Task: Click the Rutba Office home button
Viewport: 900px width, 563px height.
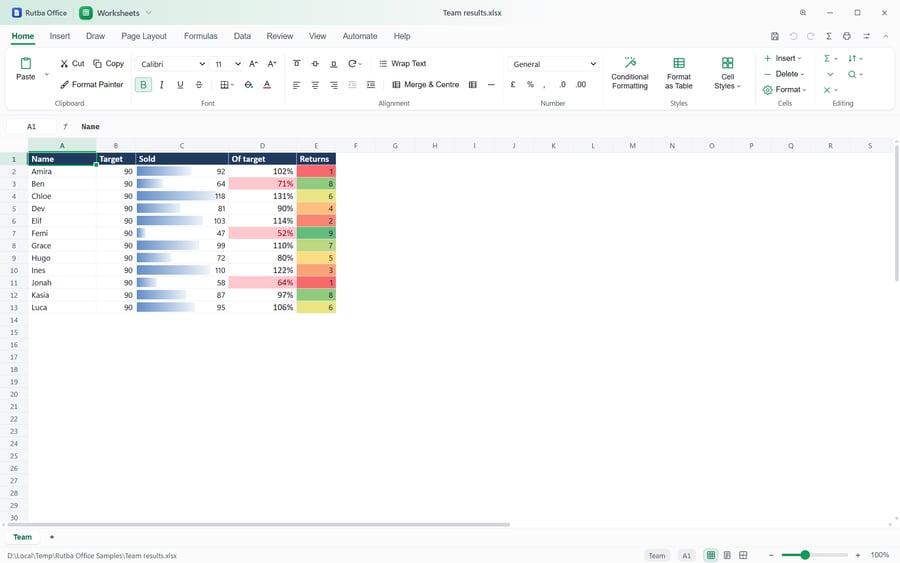Action: point(40,13)
